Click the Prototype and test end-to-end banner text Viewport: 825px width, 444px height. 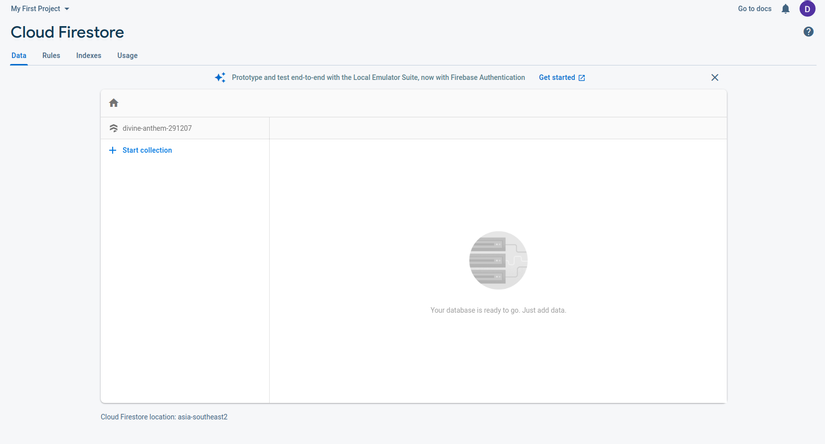[x=378, y=77]
